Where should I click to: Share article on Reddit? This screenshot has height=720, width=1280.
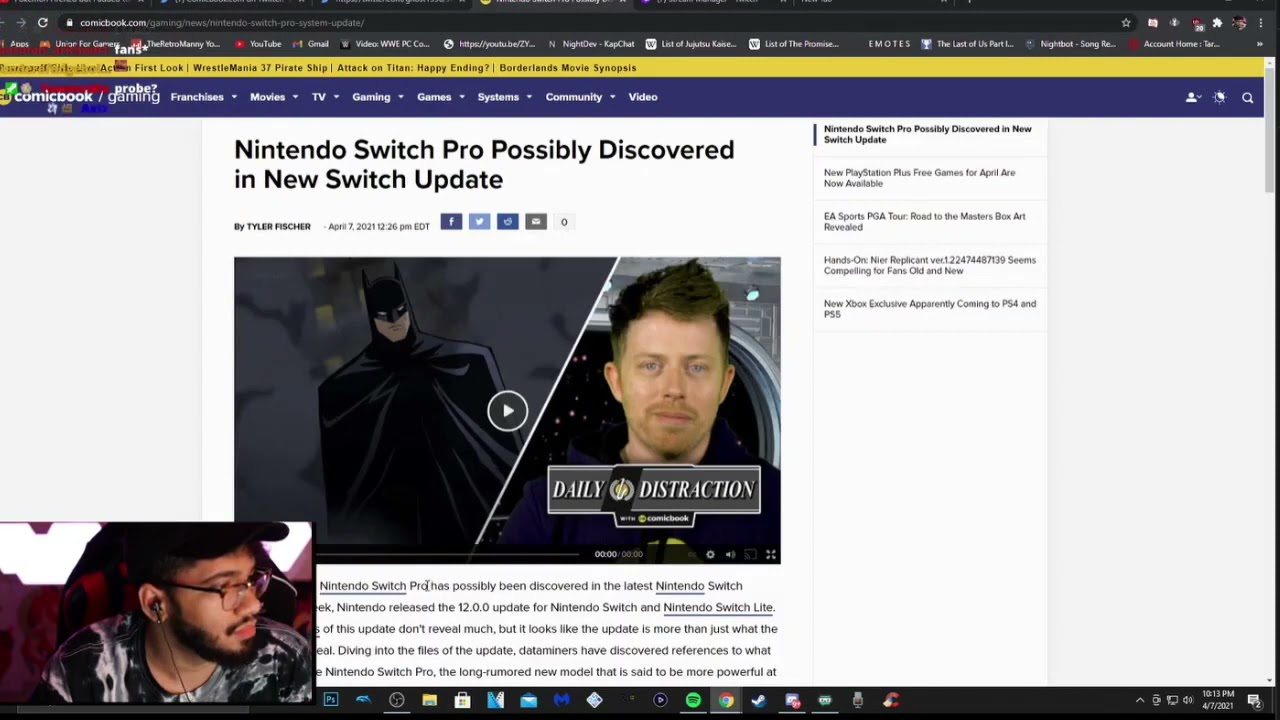(507, 221)
